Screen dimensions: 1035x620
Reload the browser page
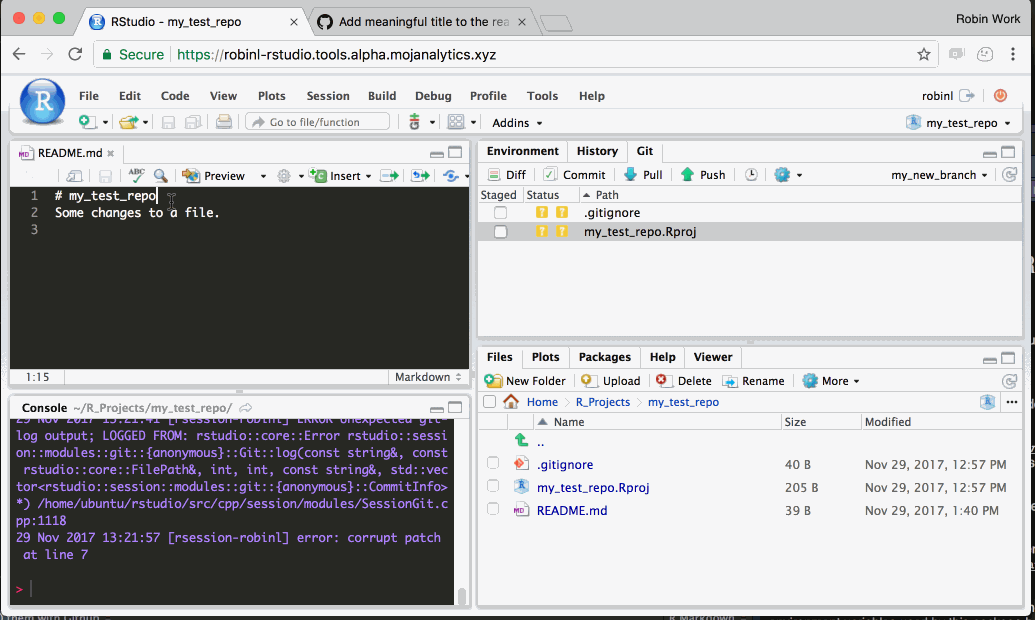point(75,54)
